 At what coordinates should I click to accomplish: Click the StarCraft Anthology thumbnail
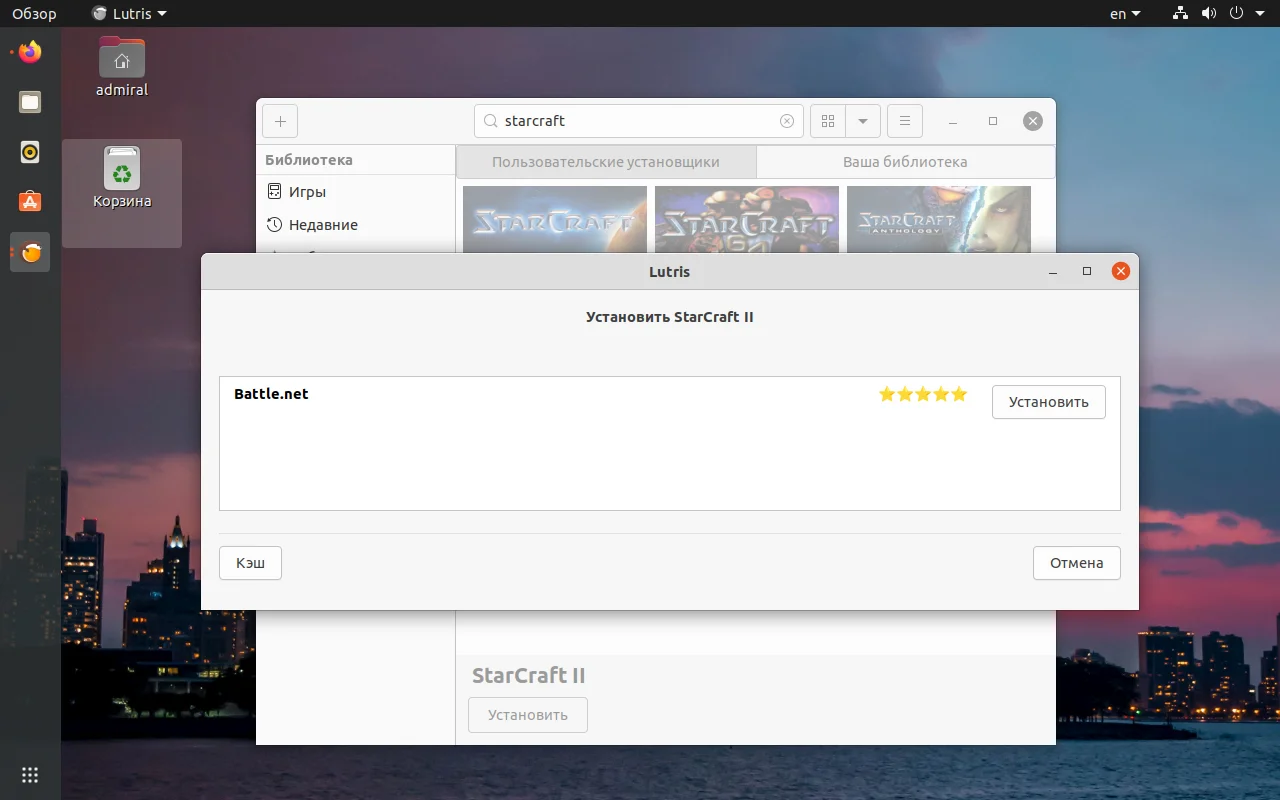[939, 219]
